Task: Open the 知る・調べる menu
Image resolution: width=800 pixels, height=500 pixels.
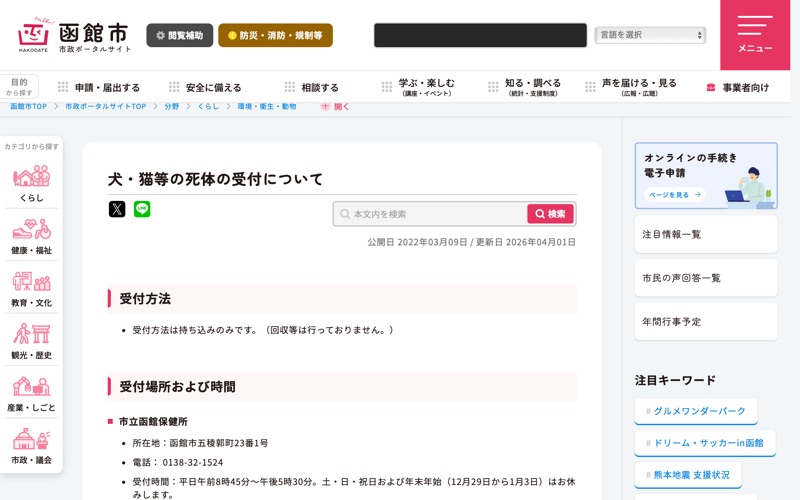Action: pos(524,87)
